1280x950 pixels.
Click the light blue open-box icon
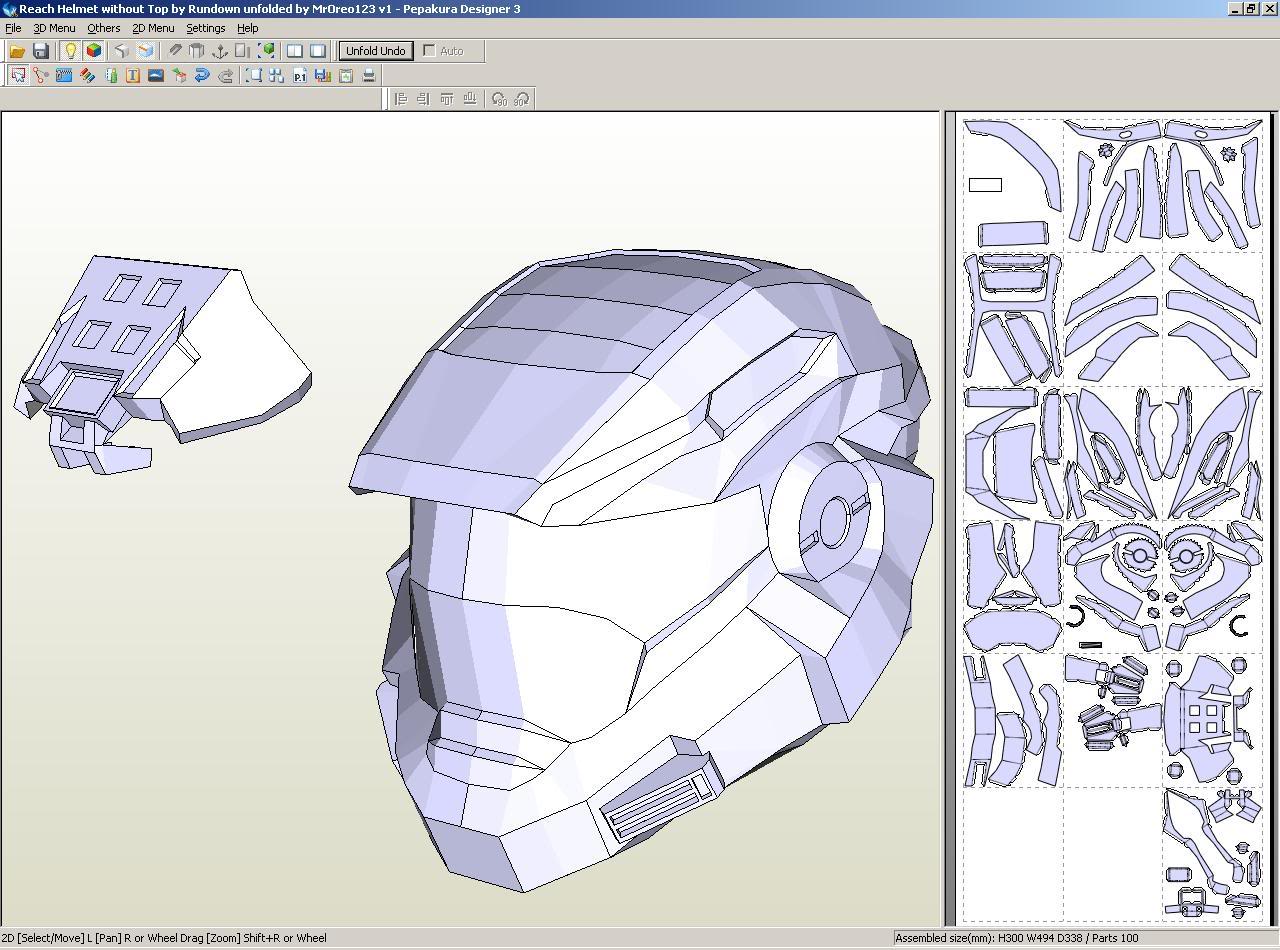(146, 51)
